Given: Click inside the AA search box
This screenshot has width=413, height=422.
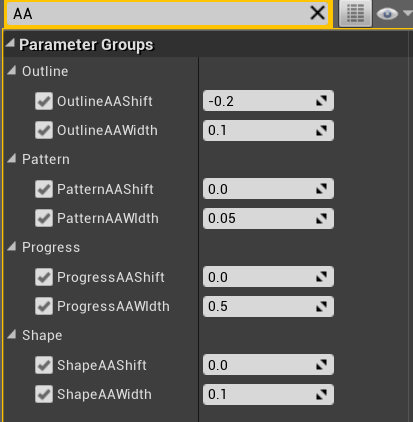Looking at the screenshot, I should point(157,14).
